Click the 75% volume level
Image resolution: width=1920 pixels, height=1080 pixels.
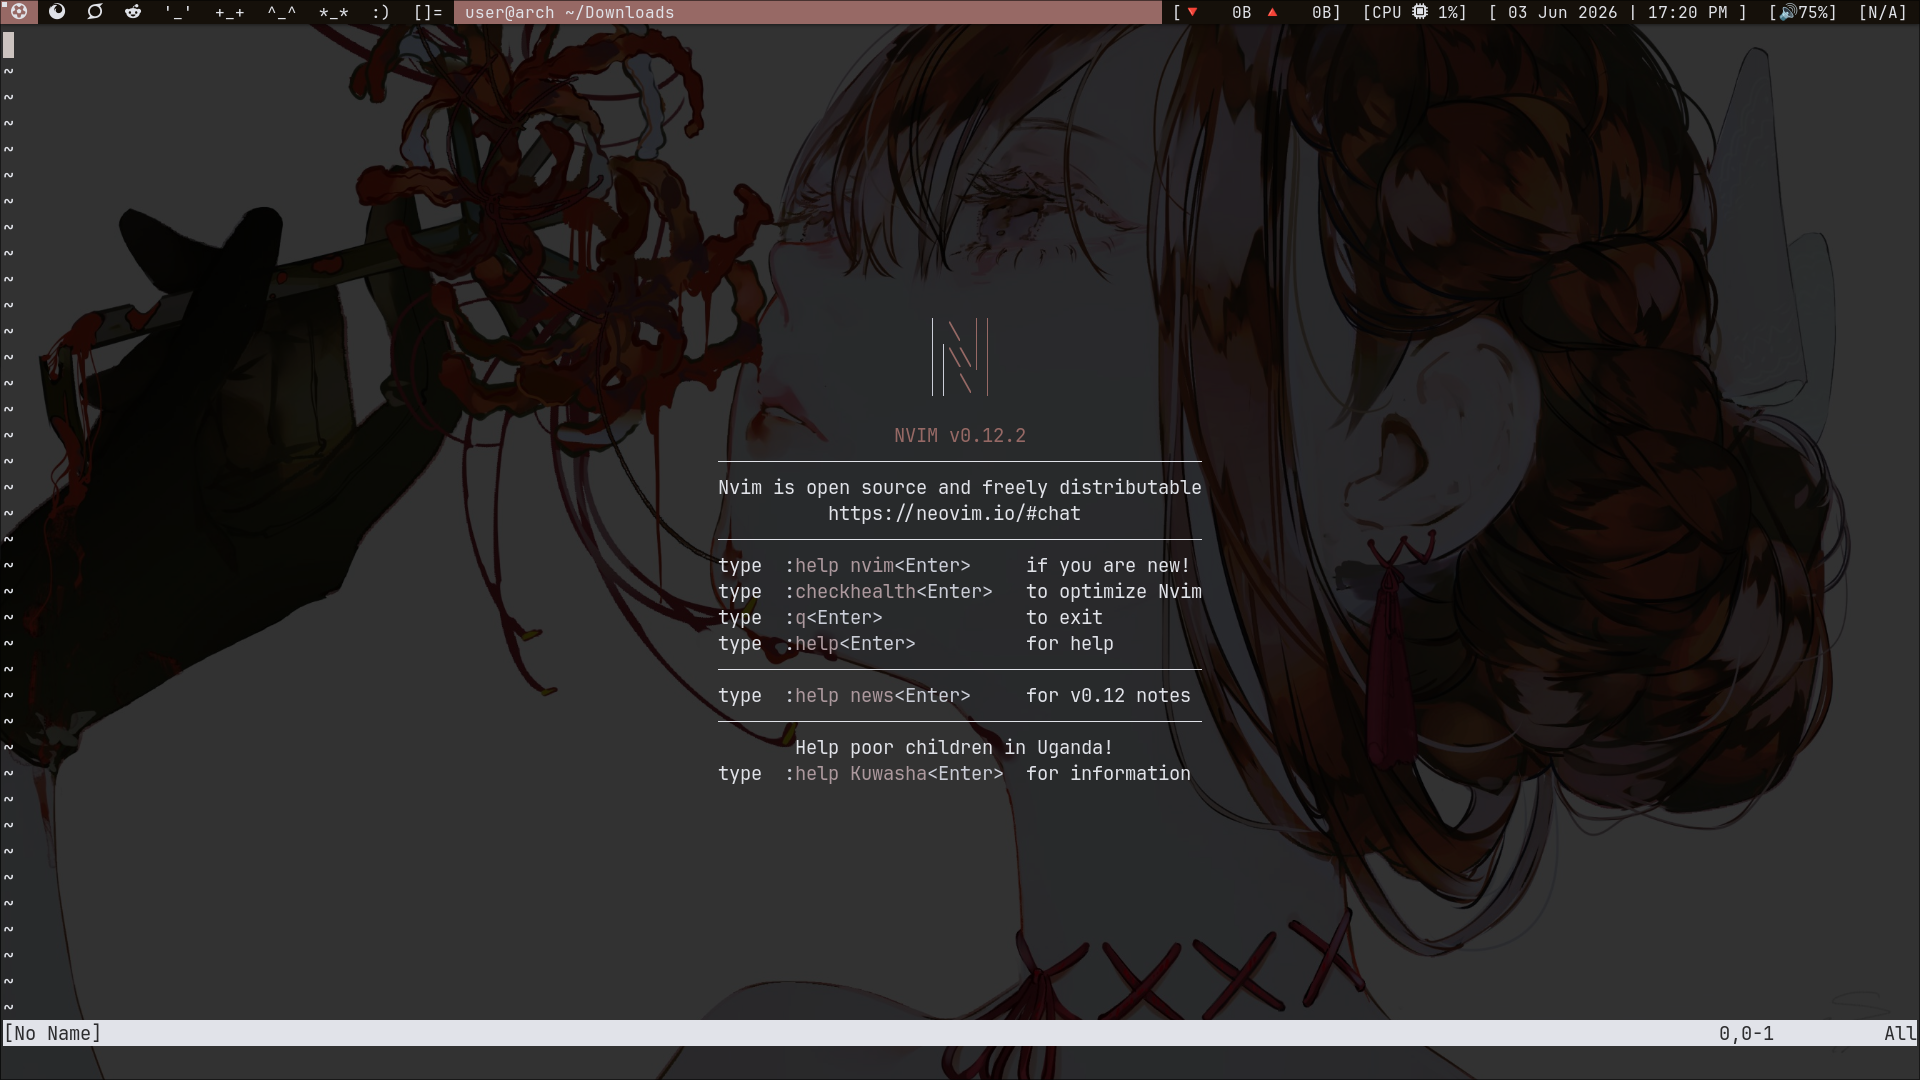[x=1814, y=12]
